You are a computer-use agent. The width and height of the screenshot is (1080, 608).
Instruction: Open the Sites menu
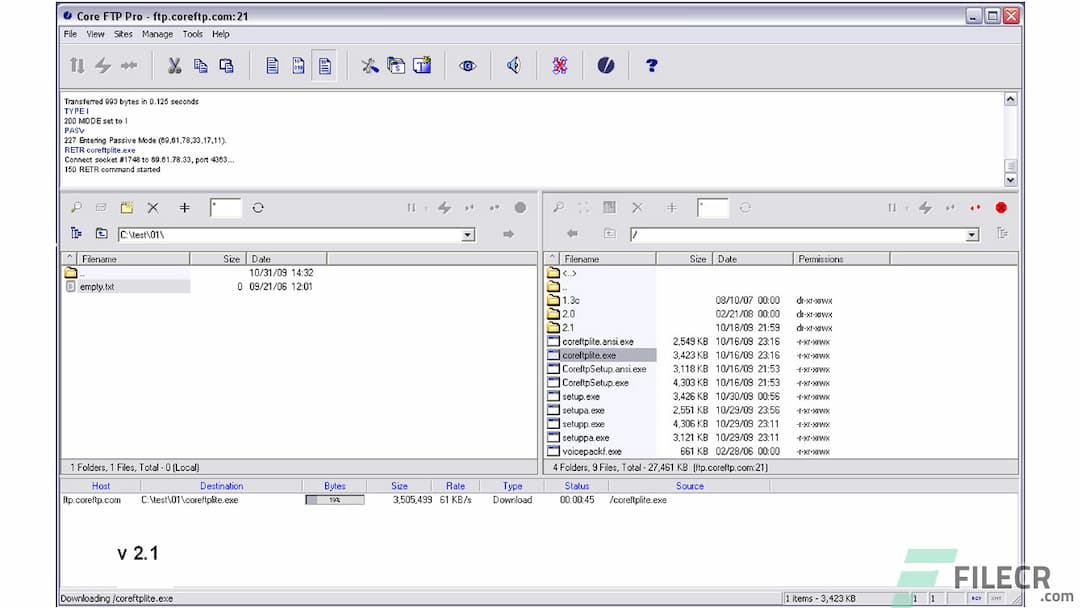[122, 33]
